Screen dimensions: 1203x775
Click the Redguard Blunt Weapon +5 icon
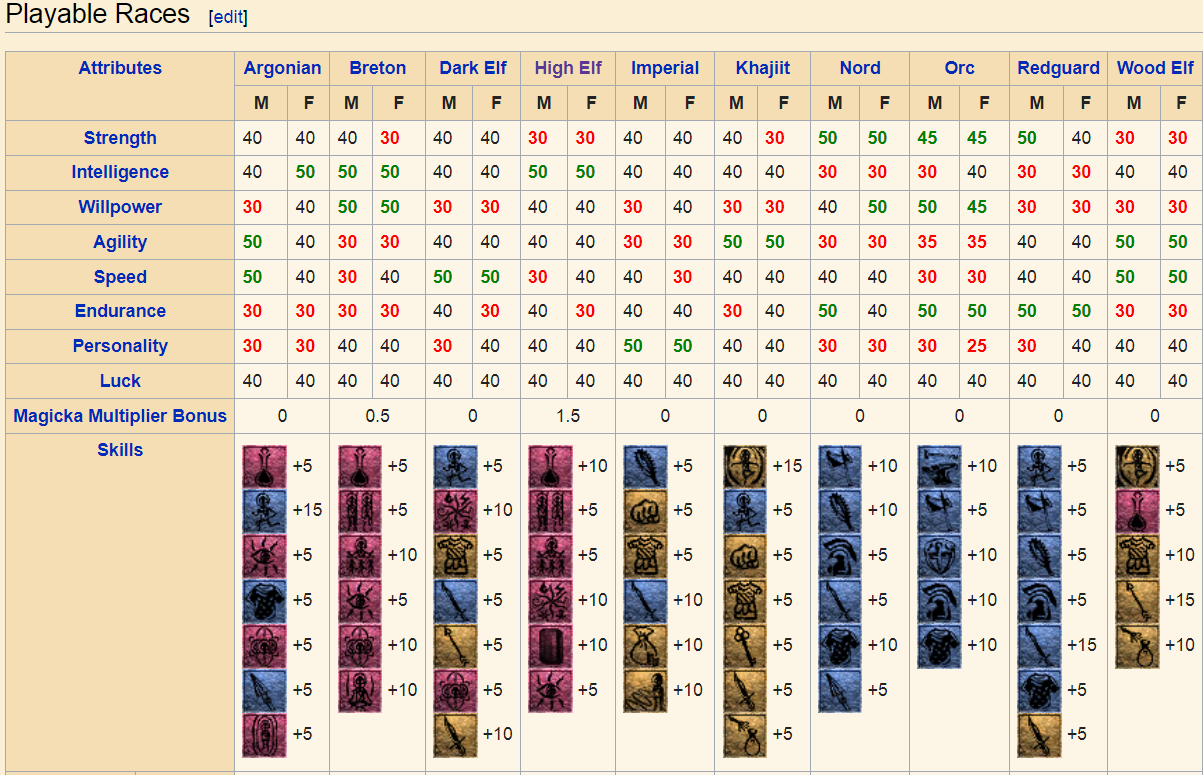pyautogui.click(x=1040, y=556)
